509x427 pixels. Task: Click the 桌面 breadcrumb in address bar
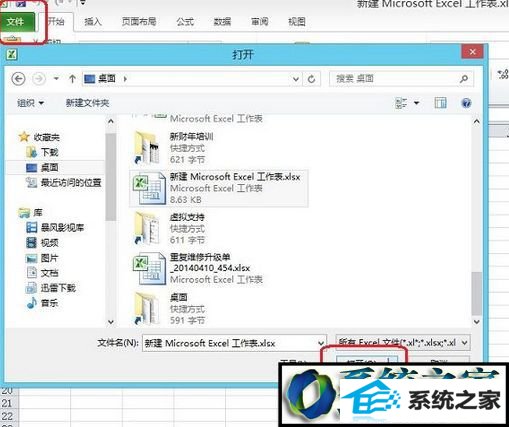pos(107,79)
